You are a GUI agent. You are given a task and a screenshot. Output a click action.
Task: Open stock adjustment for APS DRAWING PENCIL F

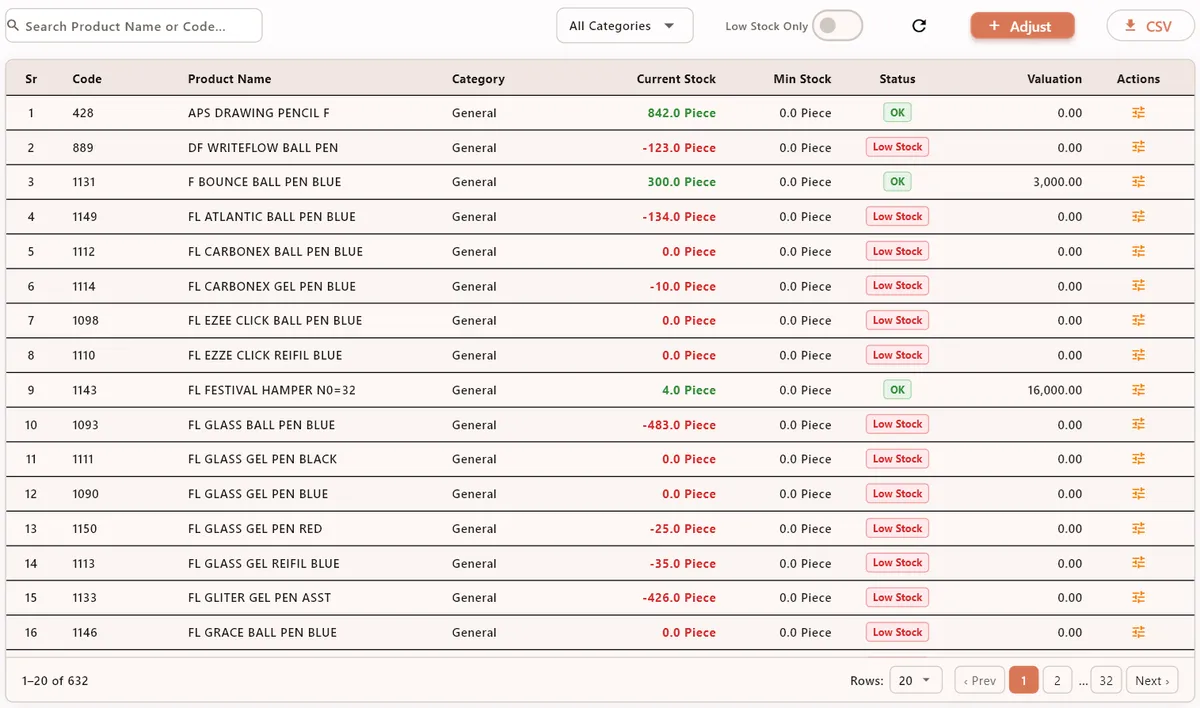pos(1138,112)
